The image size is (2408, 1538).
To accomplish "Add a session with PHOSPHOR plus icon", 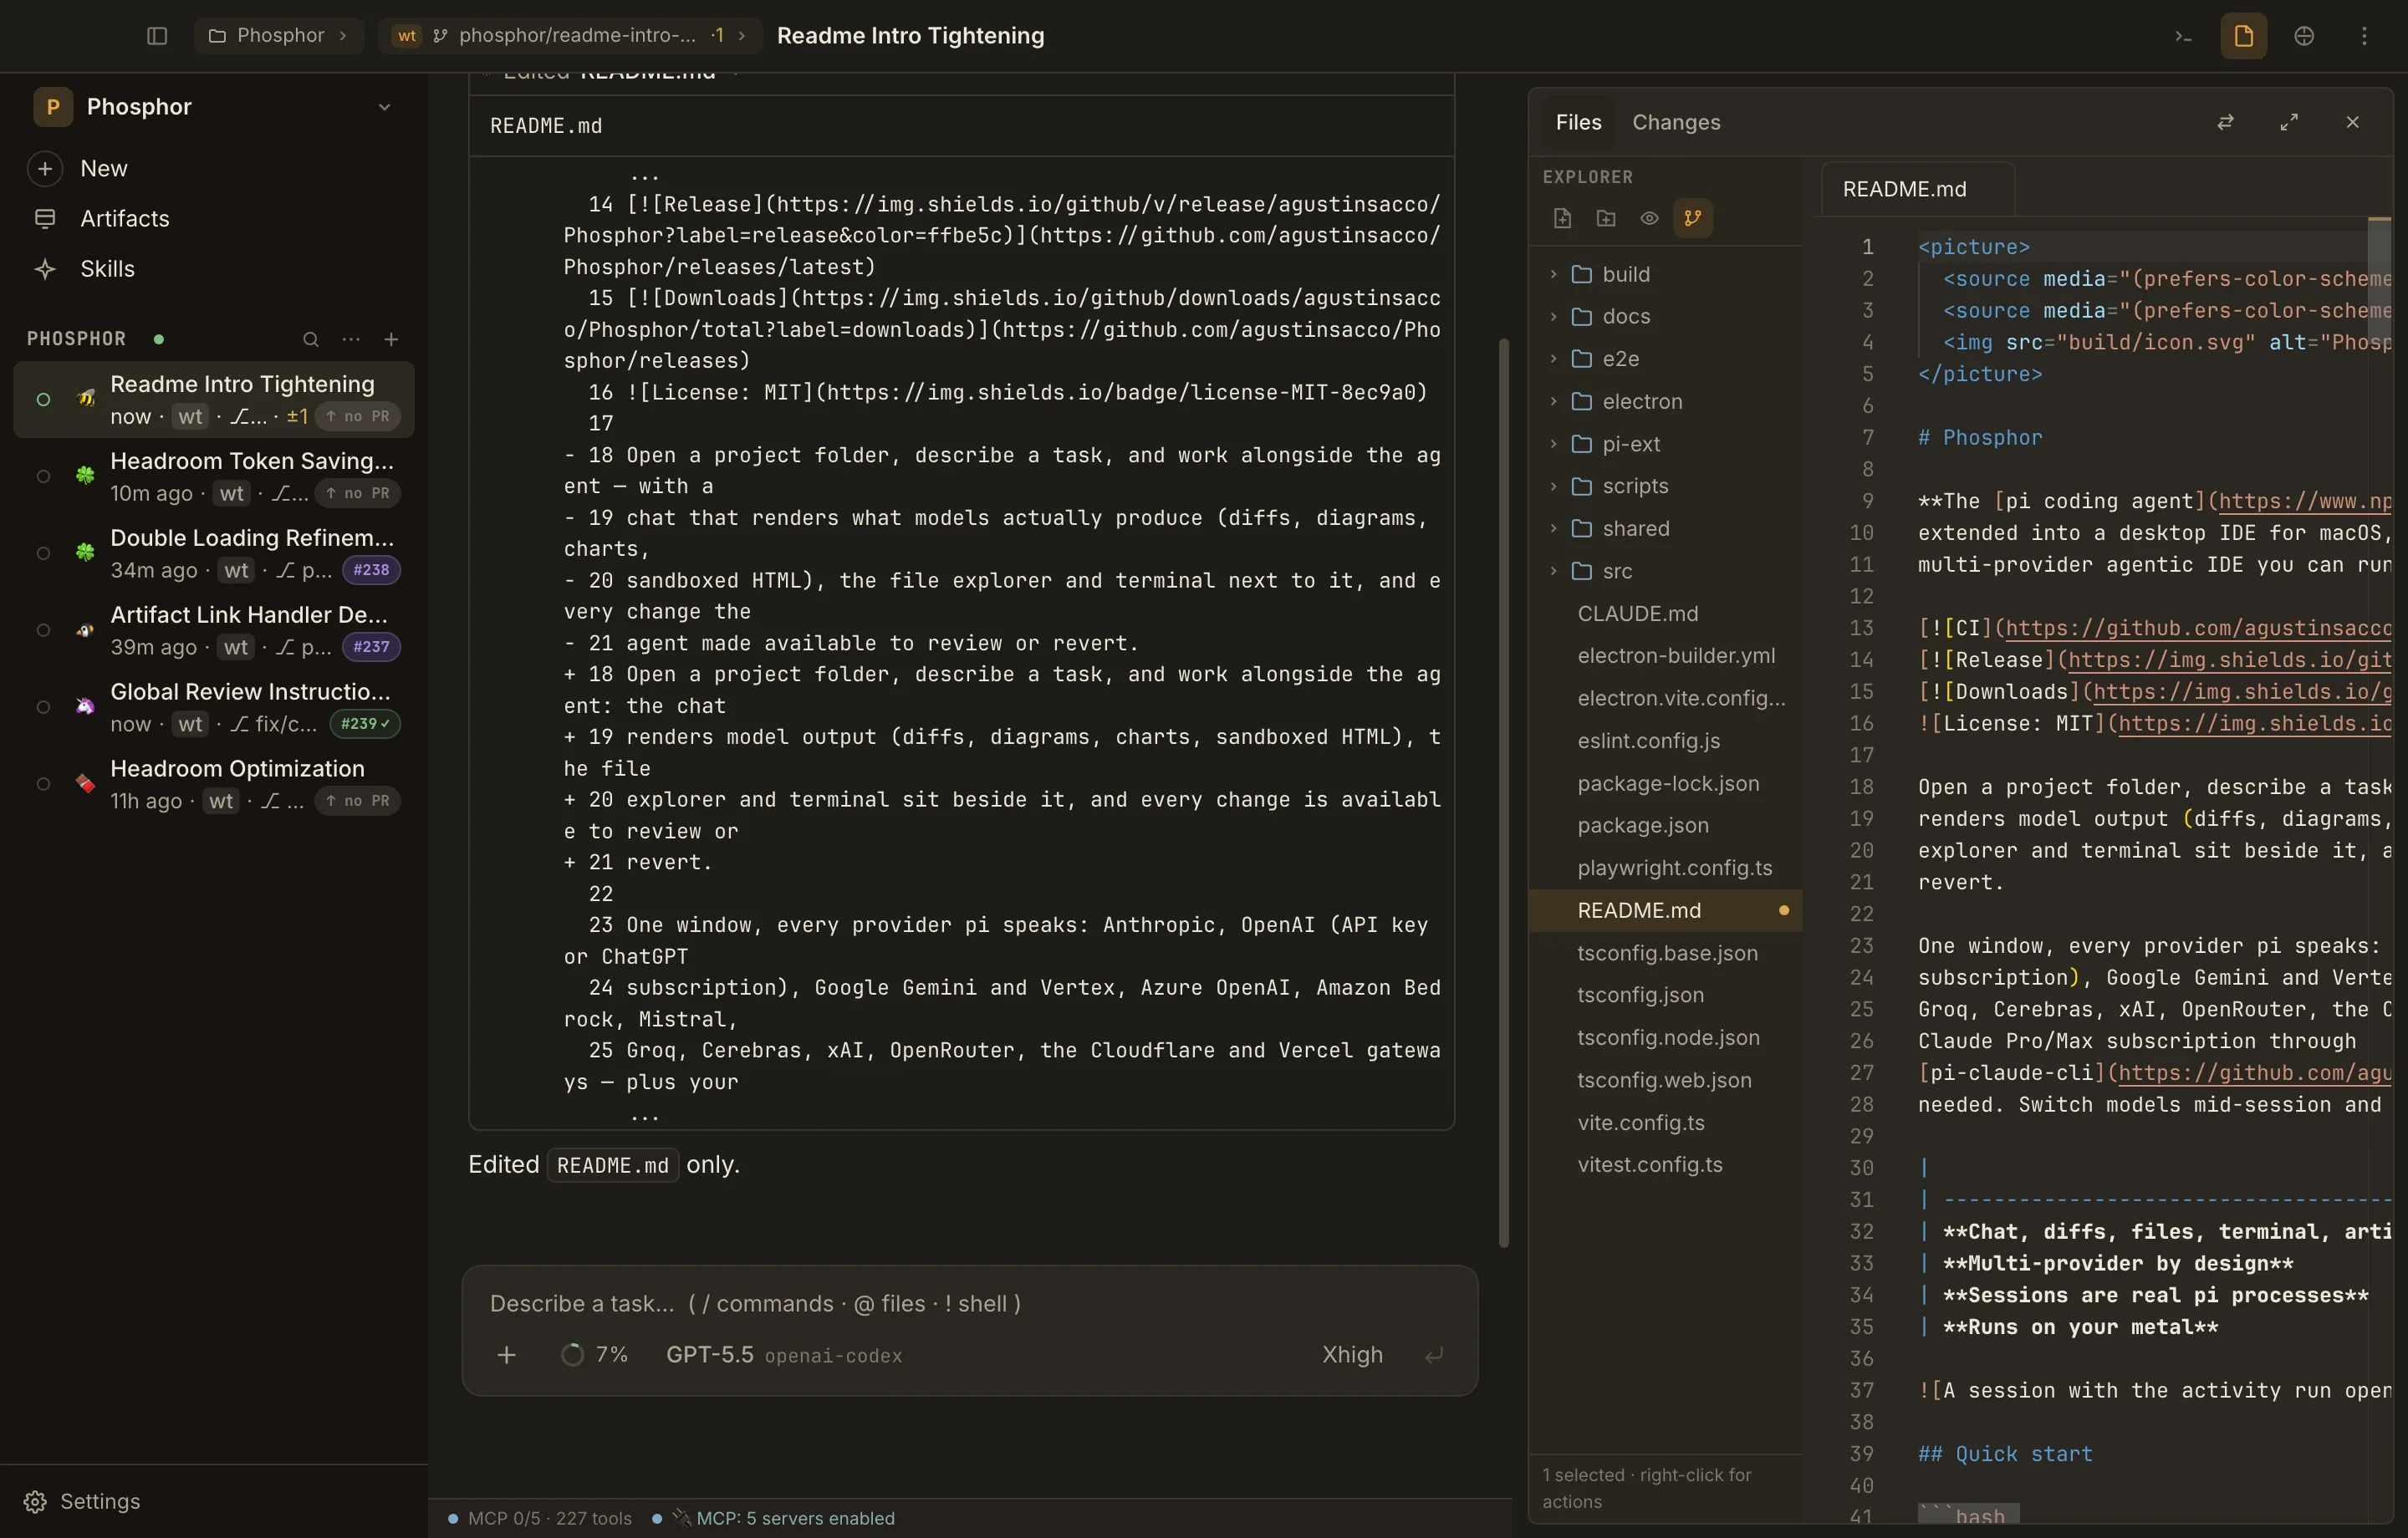I will point(391,339).
